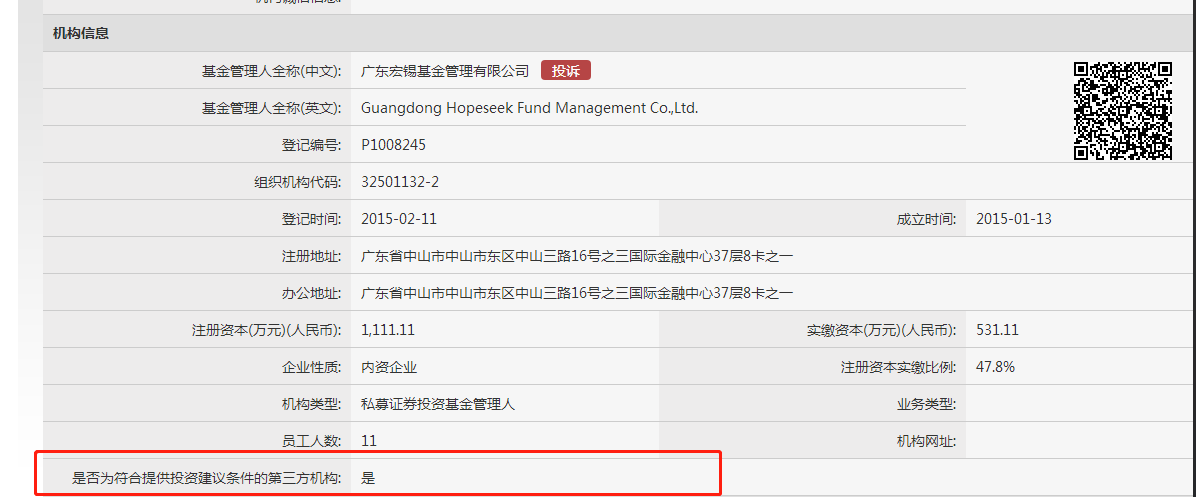Click the 机构网址 label

[x=926, y=441]
